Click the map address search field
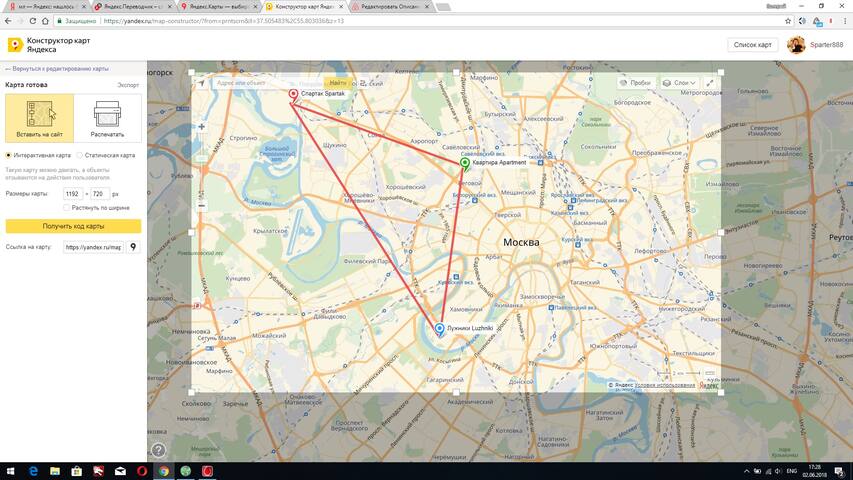 [267, 83]
